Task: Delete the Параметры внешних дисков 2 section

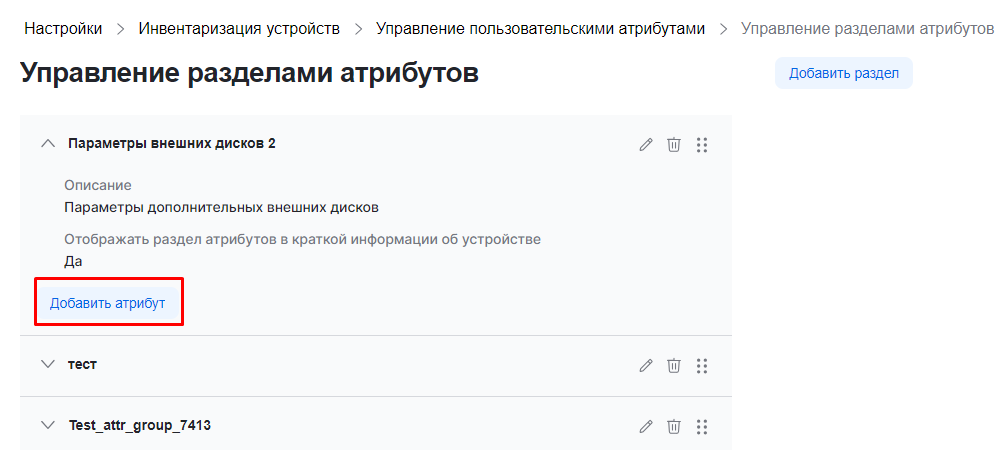Action: pos(674,145)
